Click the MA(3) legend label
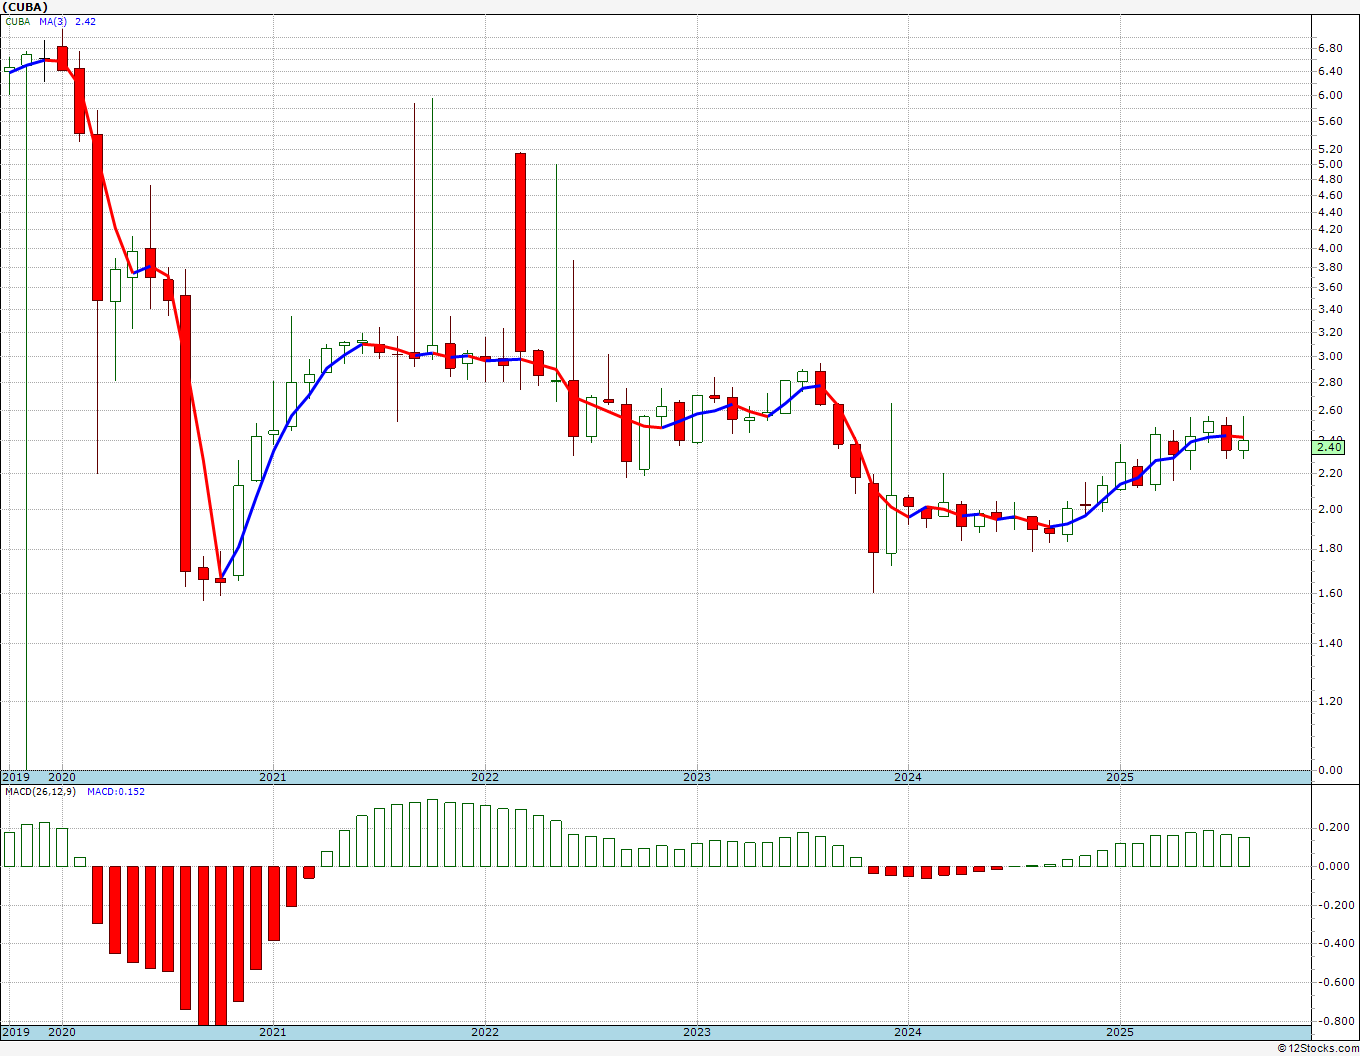The height and width of the screenshot is (1056, 1360). (53, 21)
